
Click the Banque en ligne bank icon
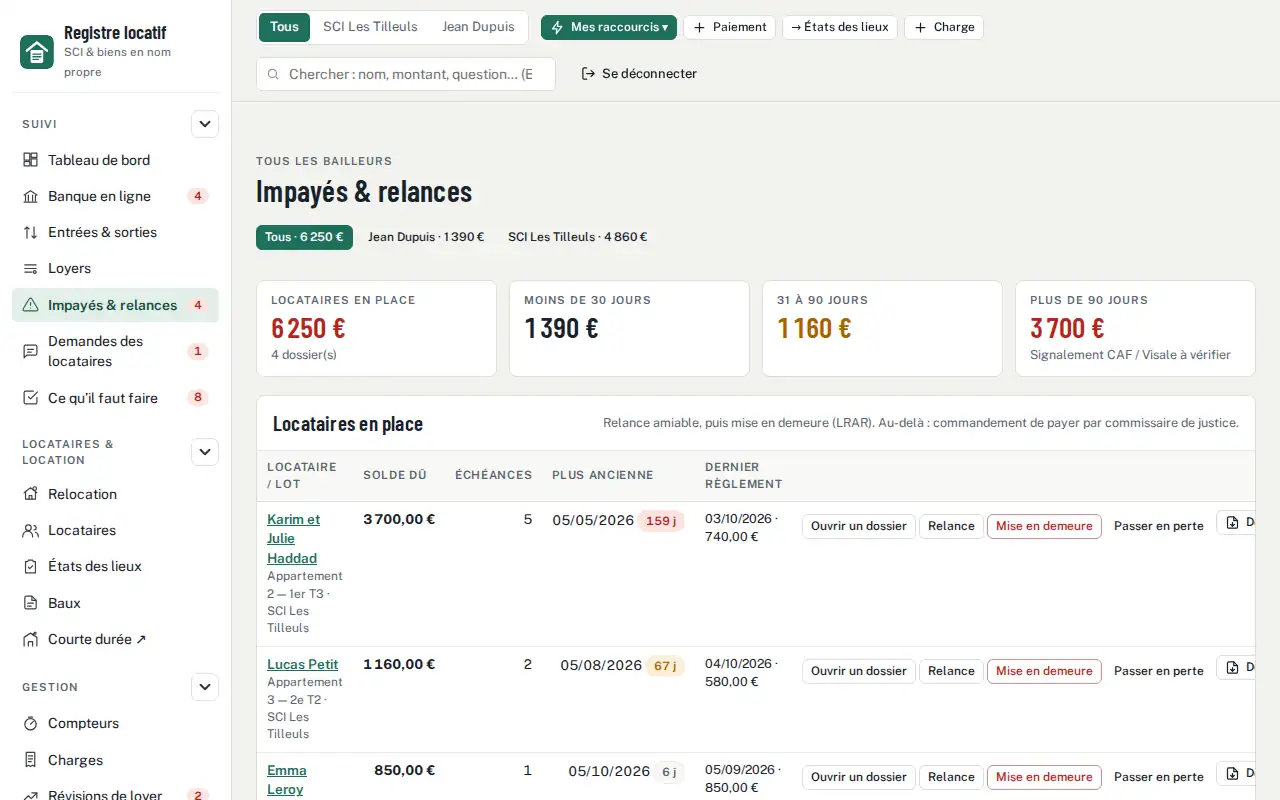tap(30, 196)
